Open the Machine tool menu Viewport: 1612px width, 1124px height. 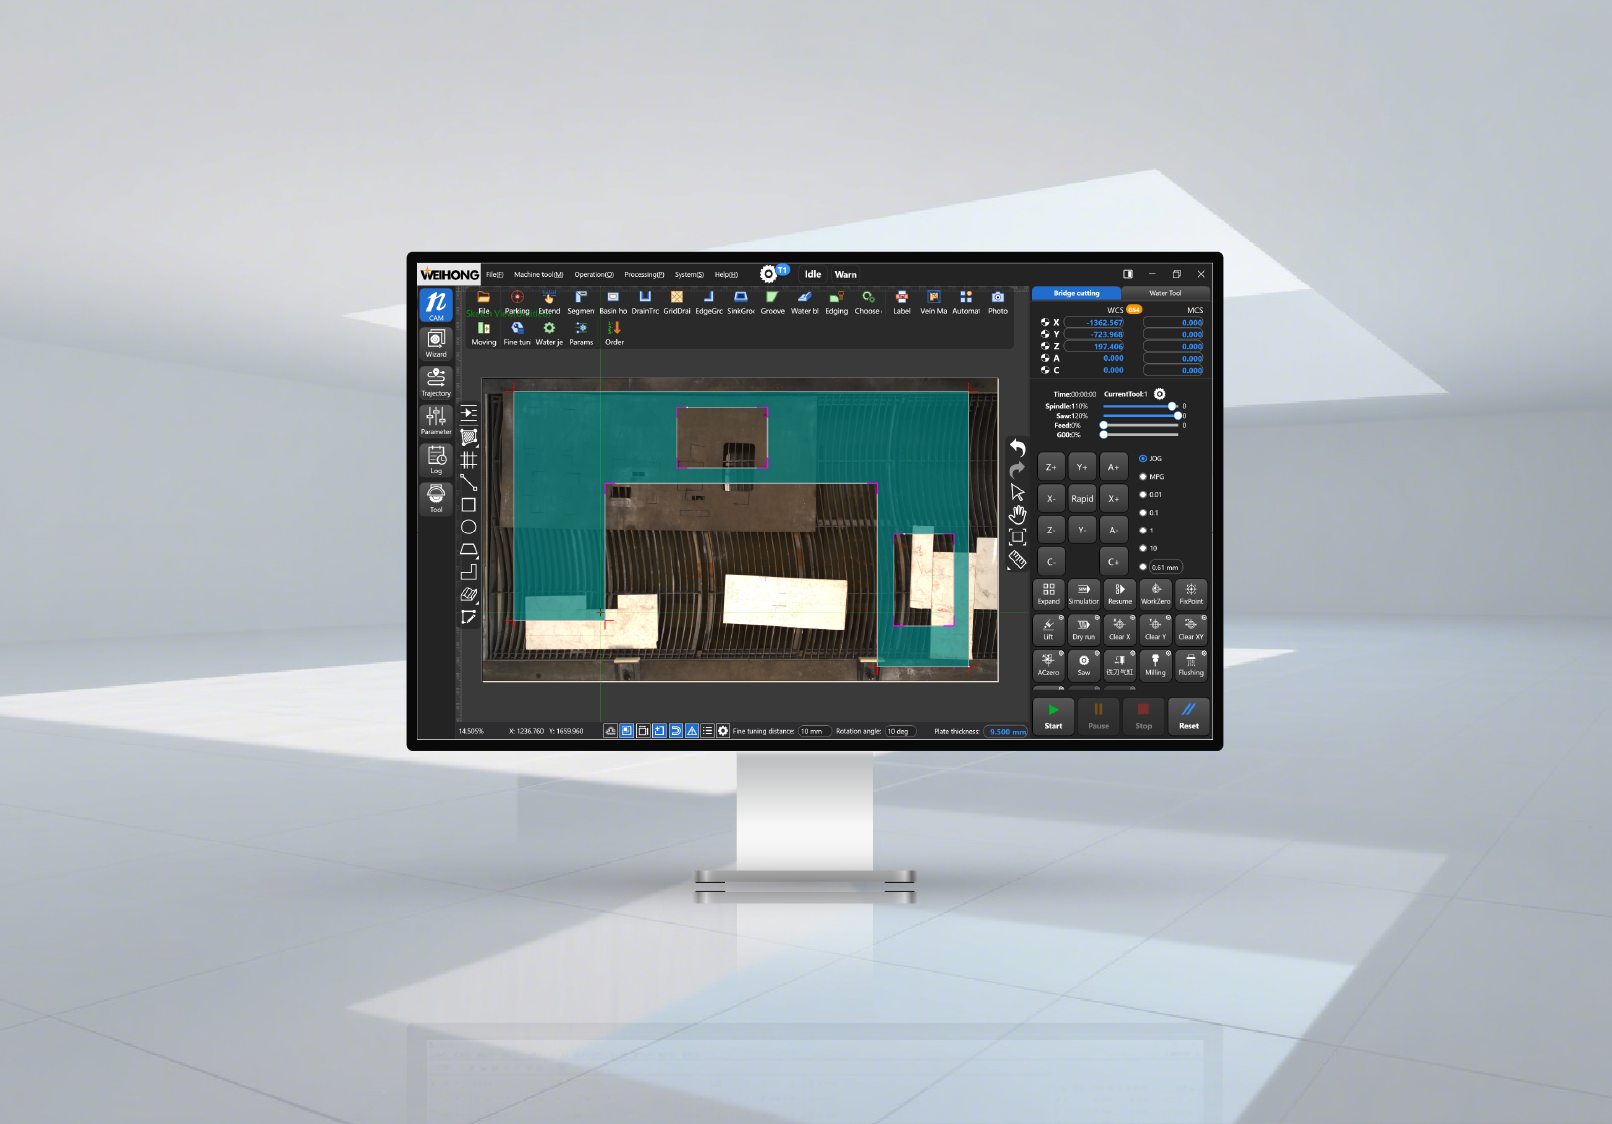coord(538,275)
